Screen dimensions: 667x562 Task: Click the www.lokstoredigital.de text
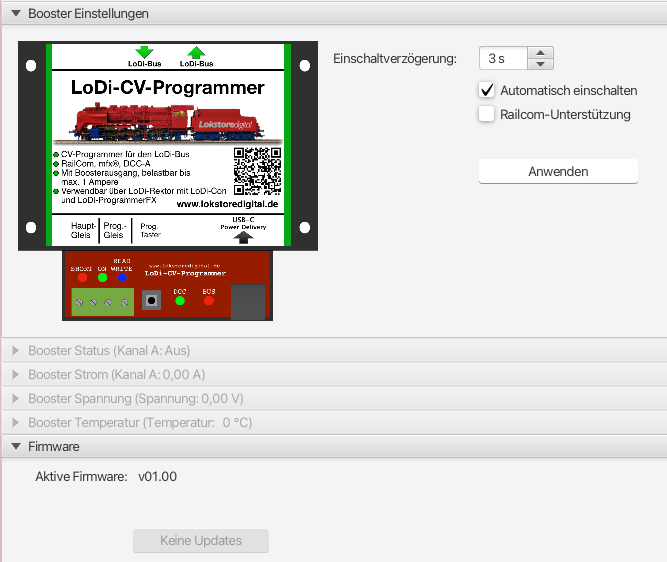click(x=227, y=204)
